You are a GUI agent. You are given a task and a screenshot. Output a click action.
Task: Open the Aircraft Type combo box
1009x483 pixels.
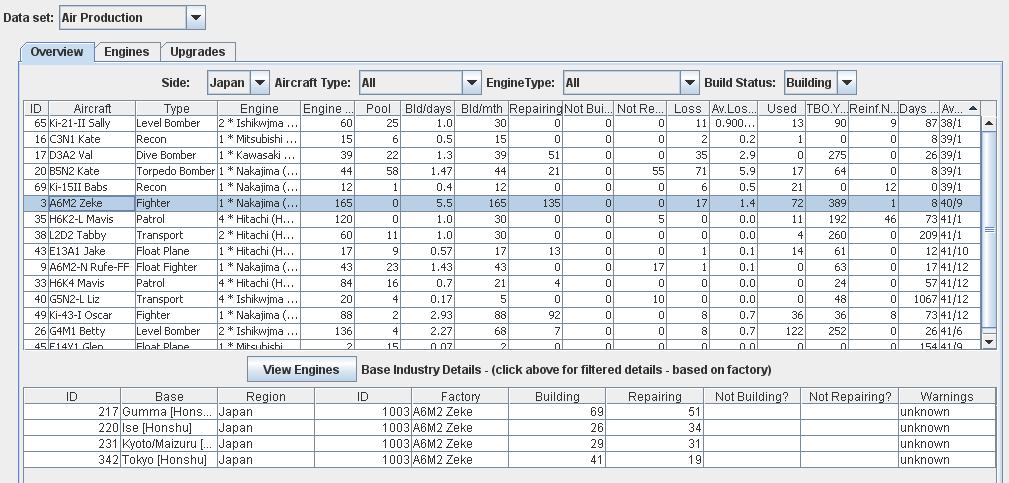[471, 83]
